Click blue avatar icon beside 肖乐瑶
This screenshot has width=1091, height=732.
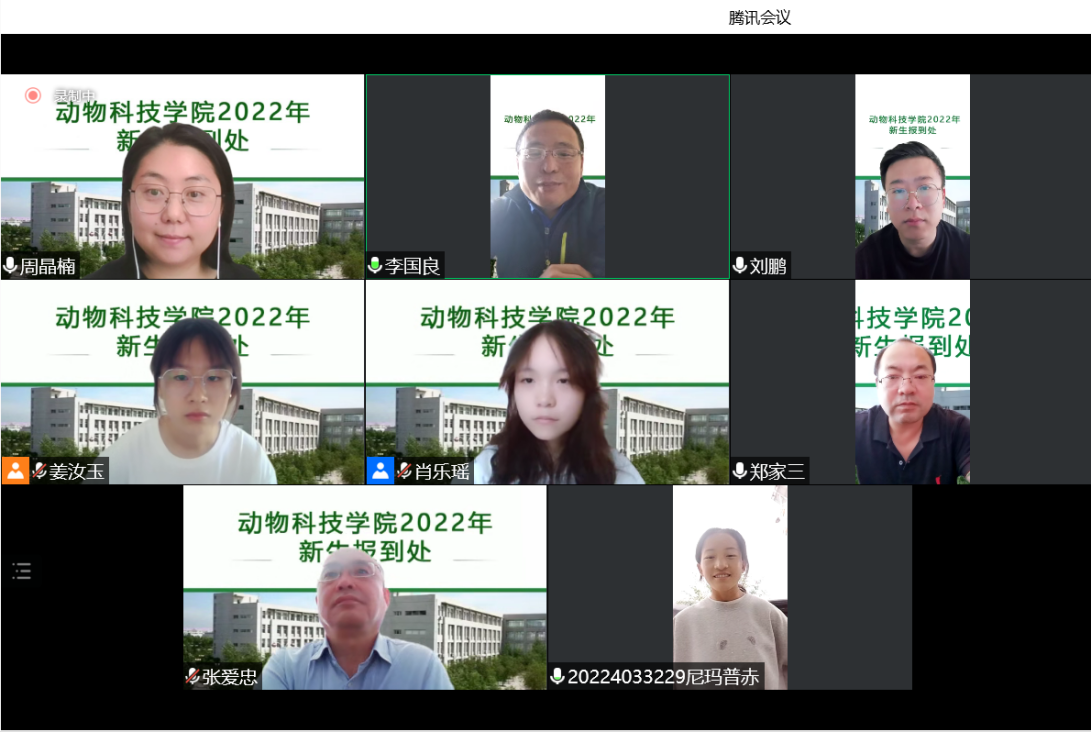coord(381,471)
